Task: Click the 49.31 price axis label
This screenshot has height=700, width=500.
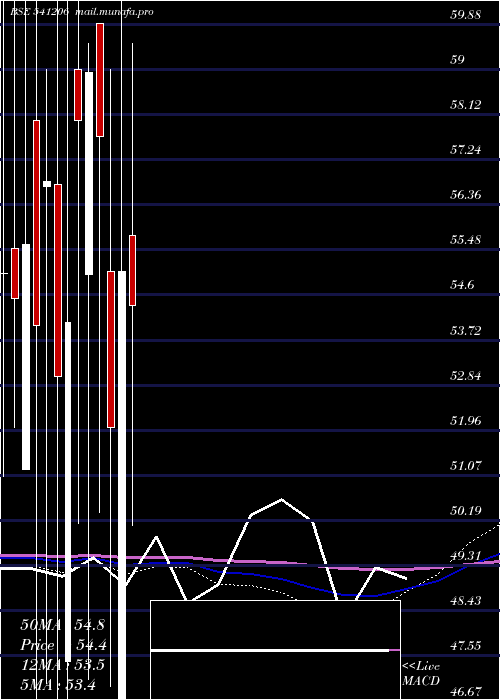Action: [x=465, y=556]
